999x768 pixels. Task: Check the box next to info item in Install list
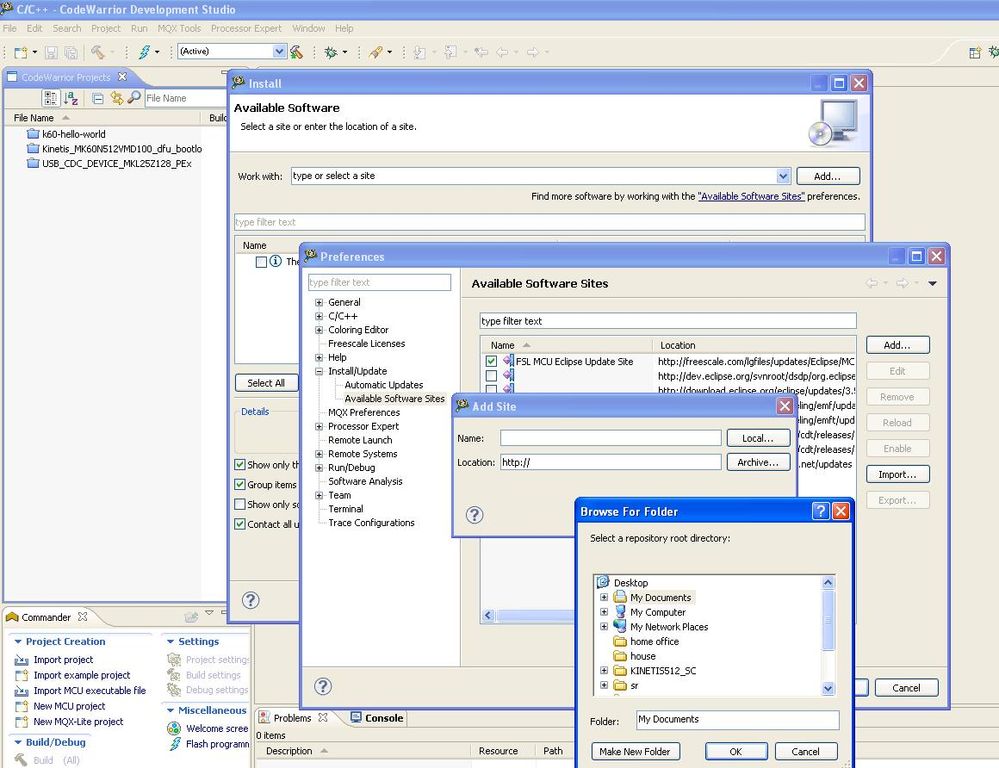(261, 262)
